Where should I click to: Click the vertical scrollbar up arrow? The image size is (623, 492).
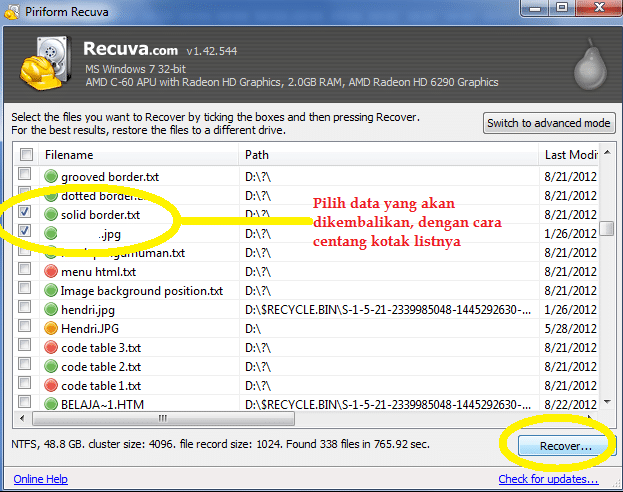tap(607, 153)
